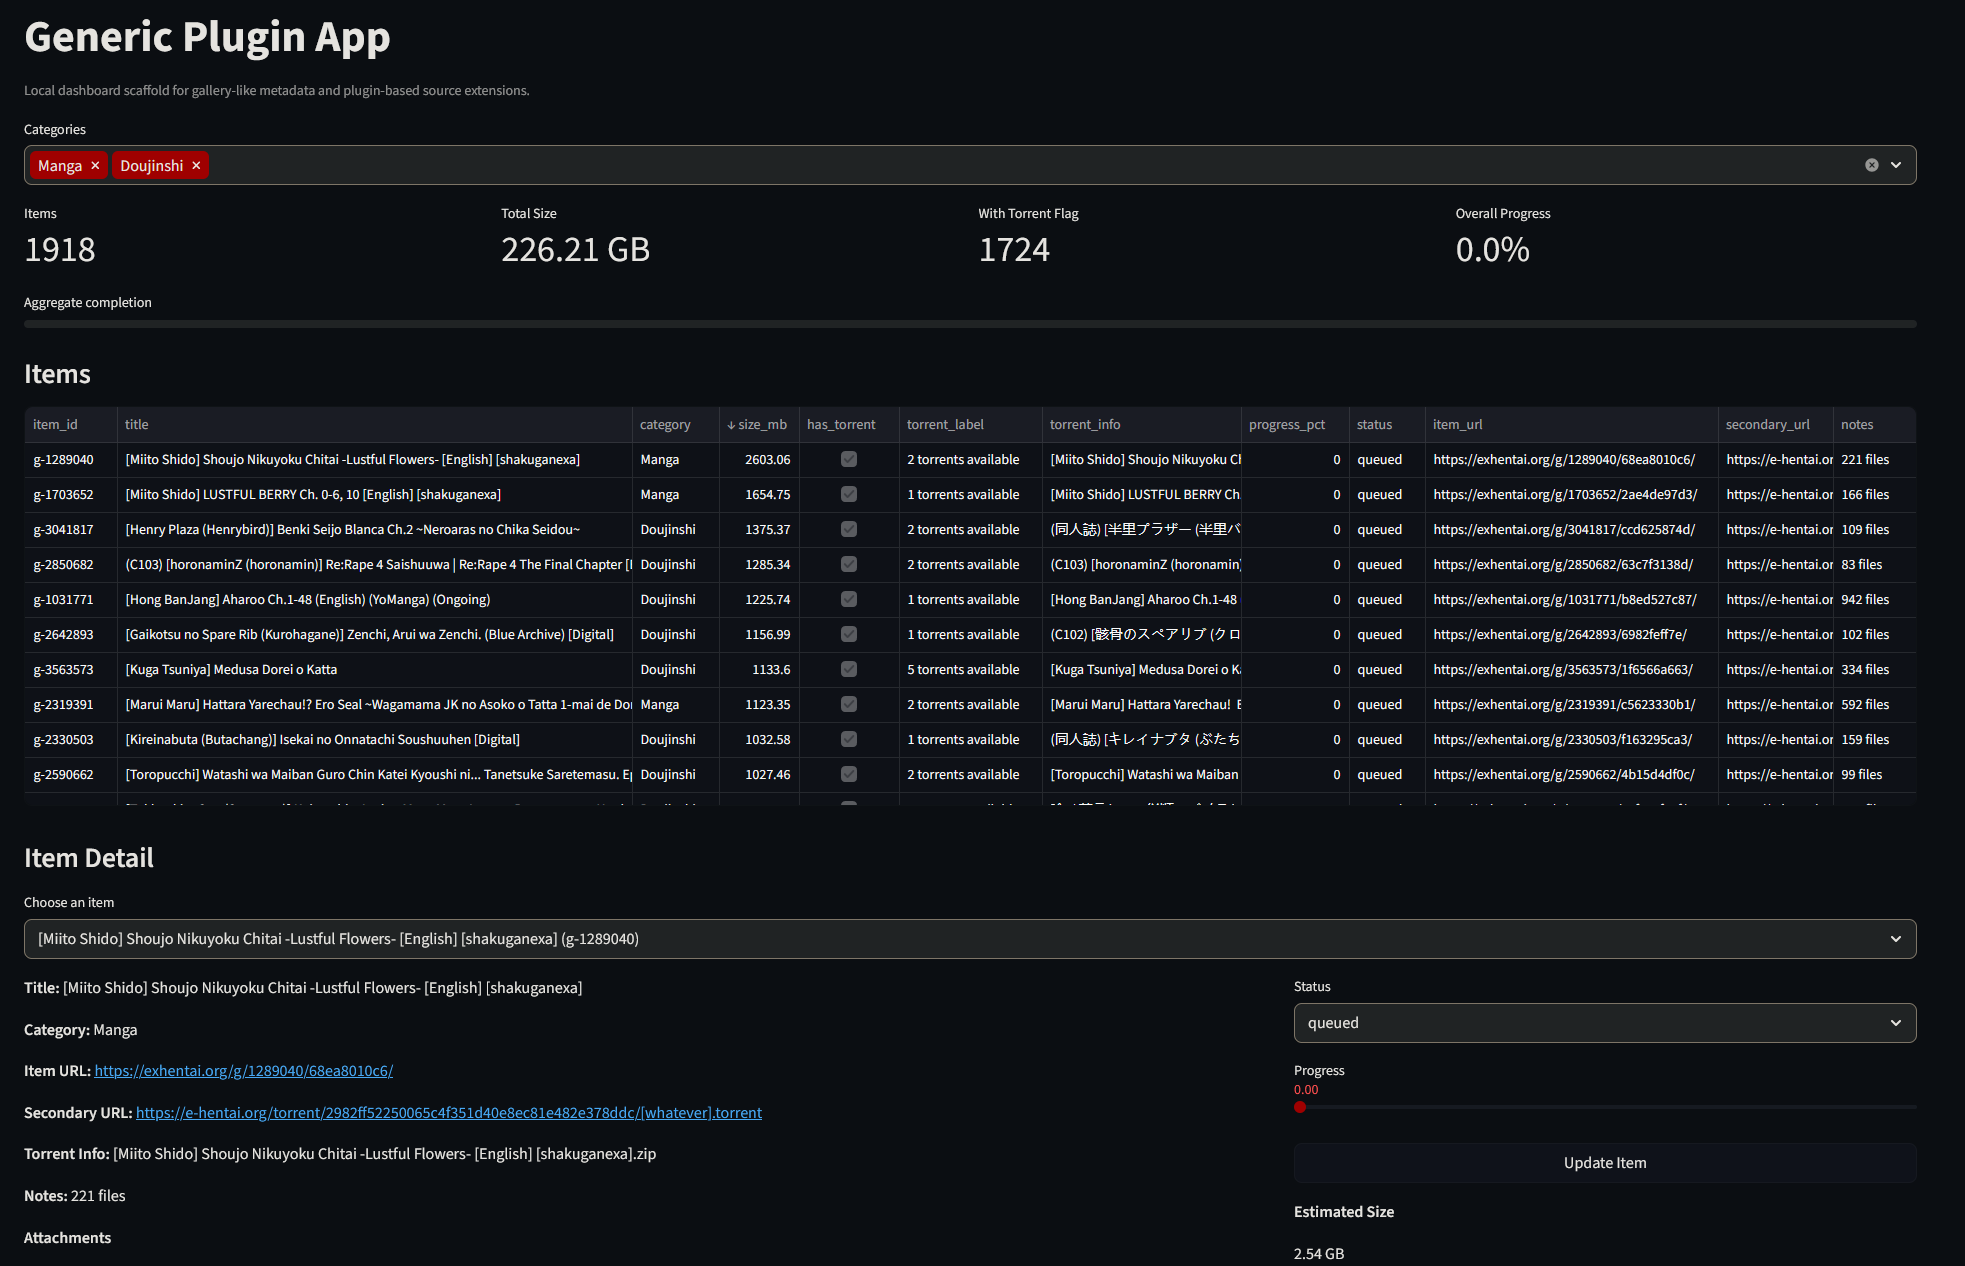Sort table by title column header
The image size is (1965, 1266).
[137, 425]
